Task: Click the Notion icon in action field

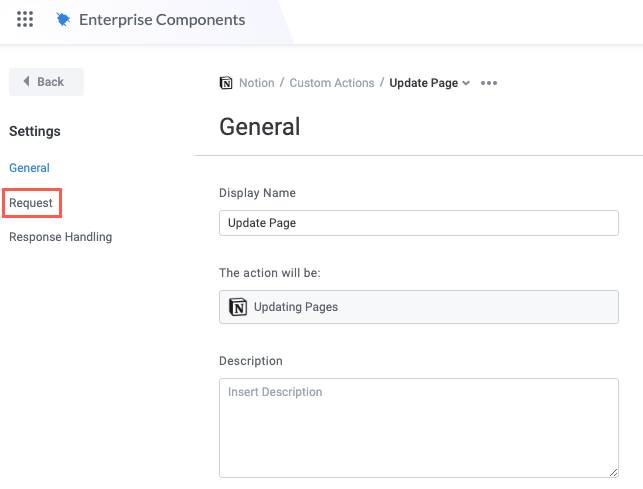Action: coord(238,307)
